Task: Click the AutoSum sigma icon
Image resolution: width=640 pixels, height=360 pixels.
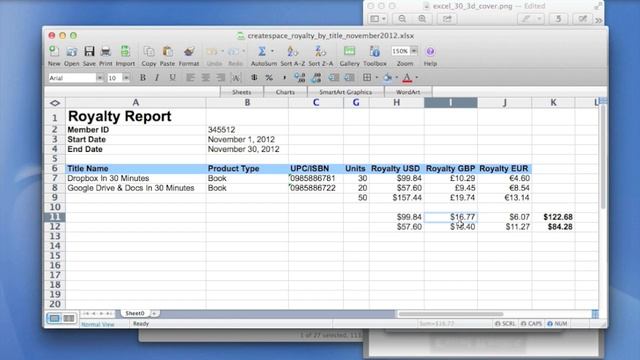Action: [262, 51]
